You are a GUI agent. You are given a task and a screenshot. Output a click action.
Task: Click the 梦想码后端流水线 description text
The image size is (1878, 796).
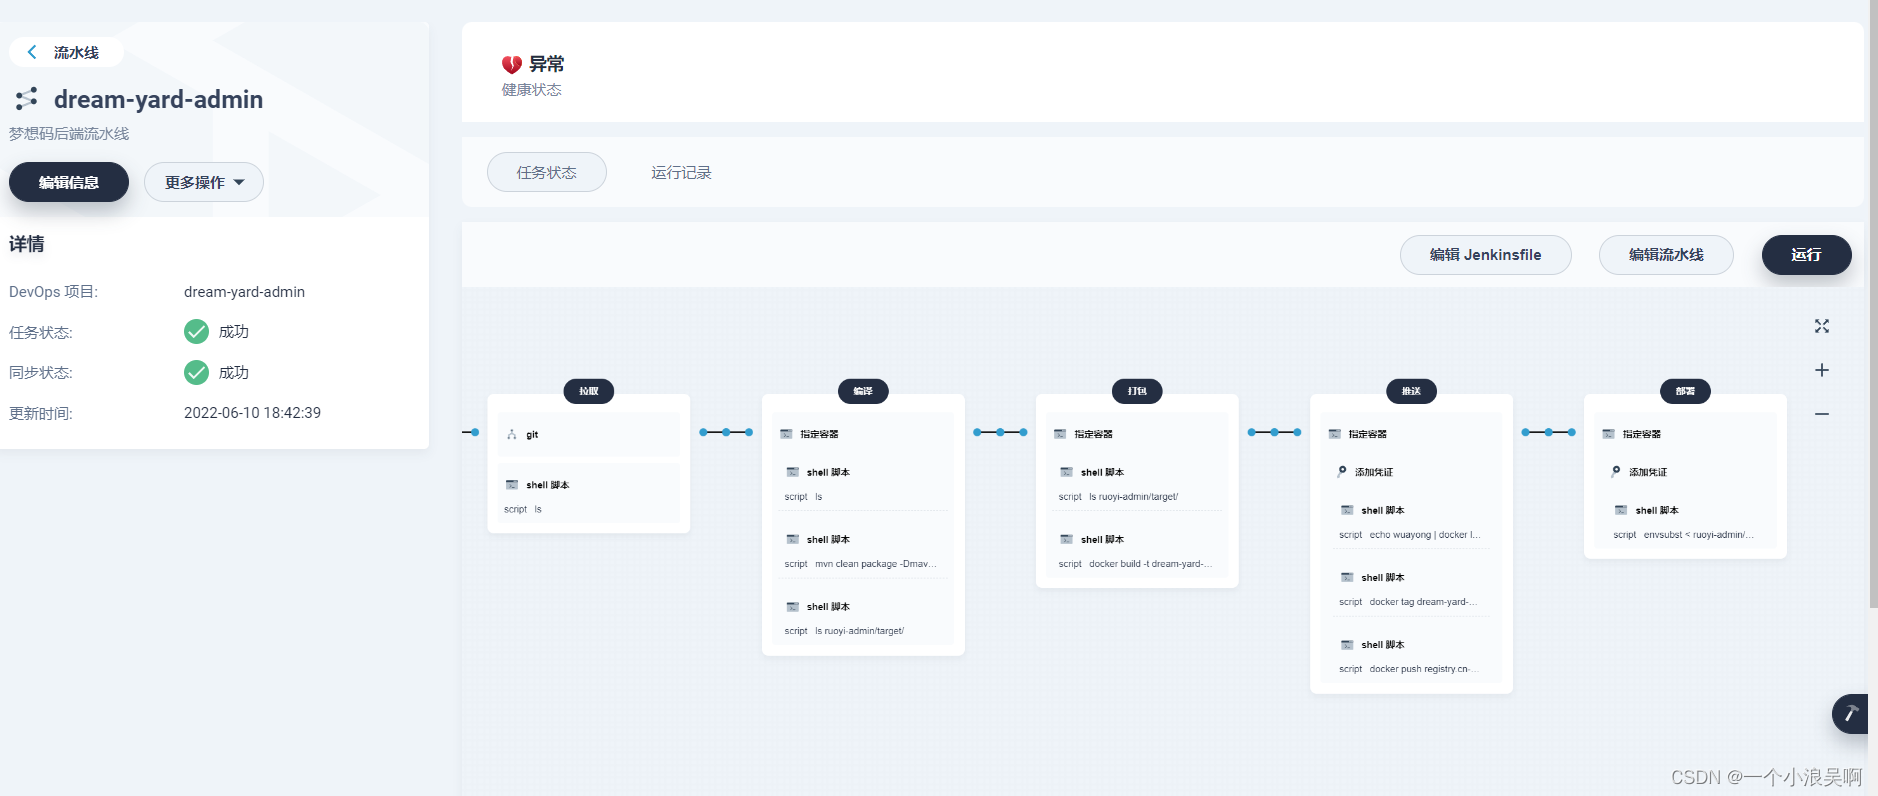tap(69, 134)
